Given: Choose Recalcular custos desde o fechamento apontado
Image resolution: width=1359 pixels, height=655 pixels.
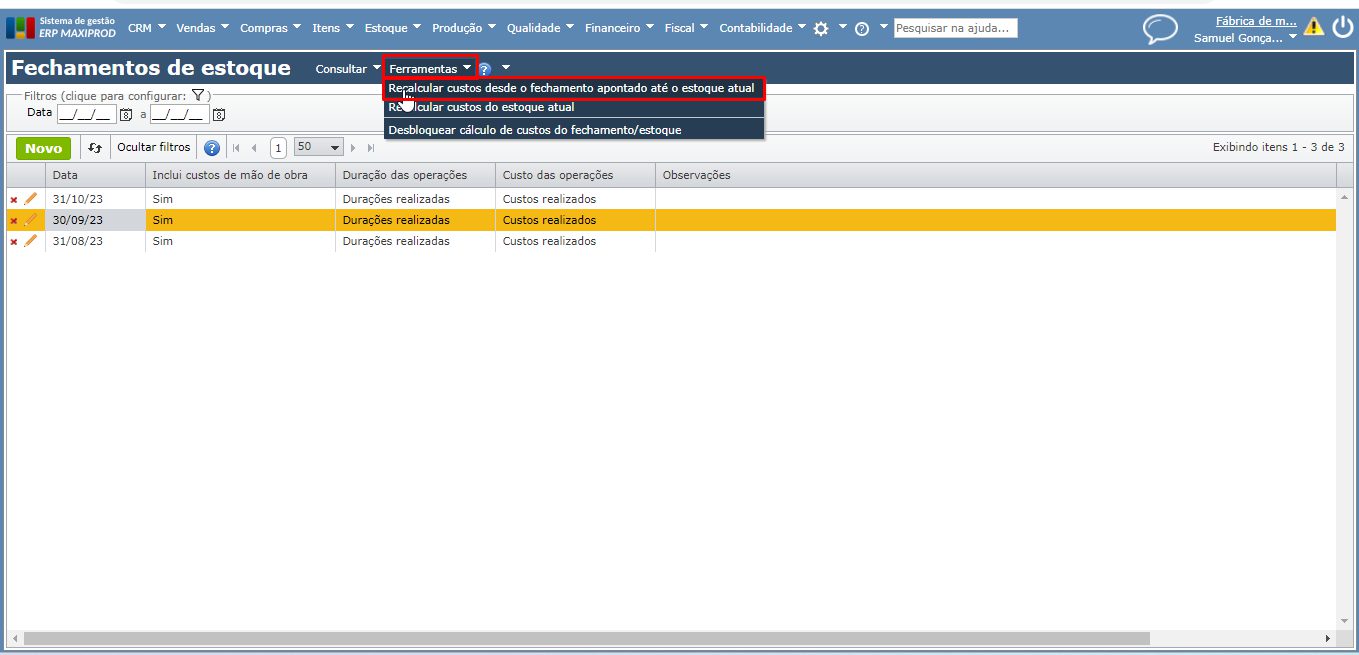Looking at the screenshot, I should coord(574,89).
